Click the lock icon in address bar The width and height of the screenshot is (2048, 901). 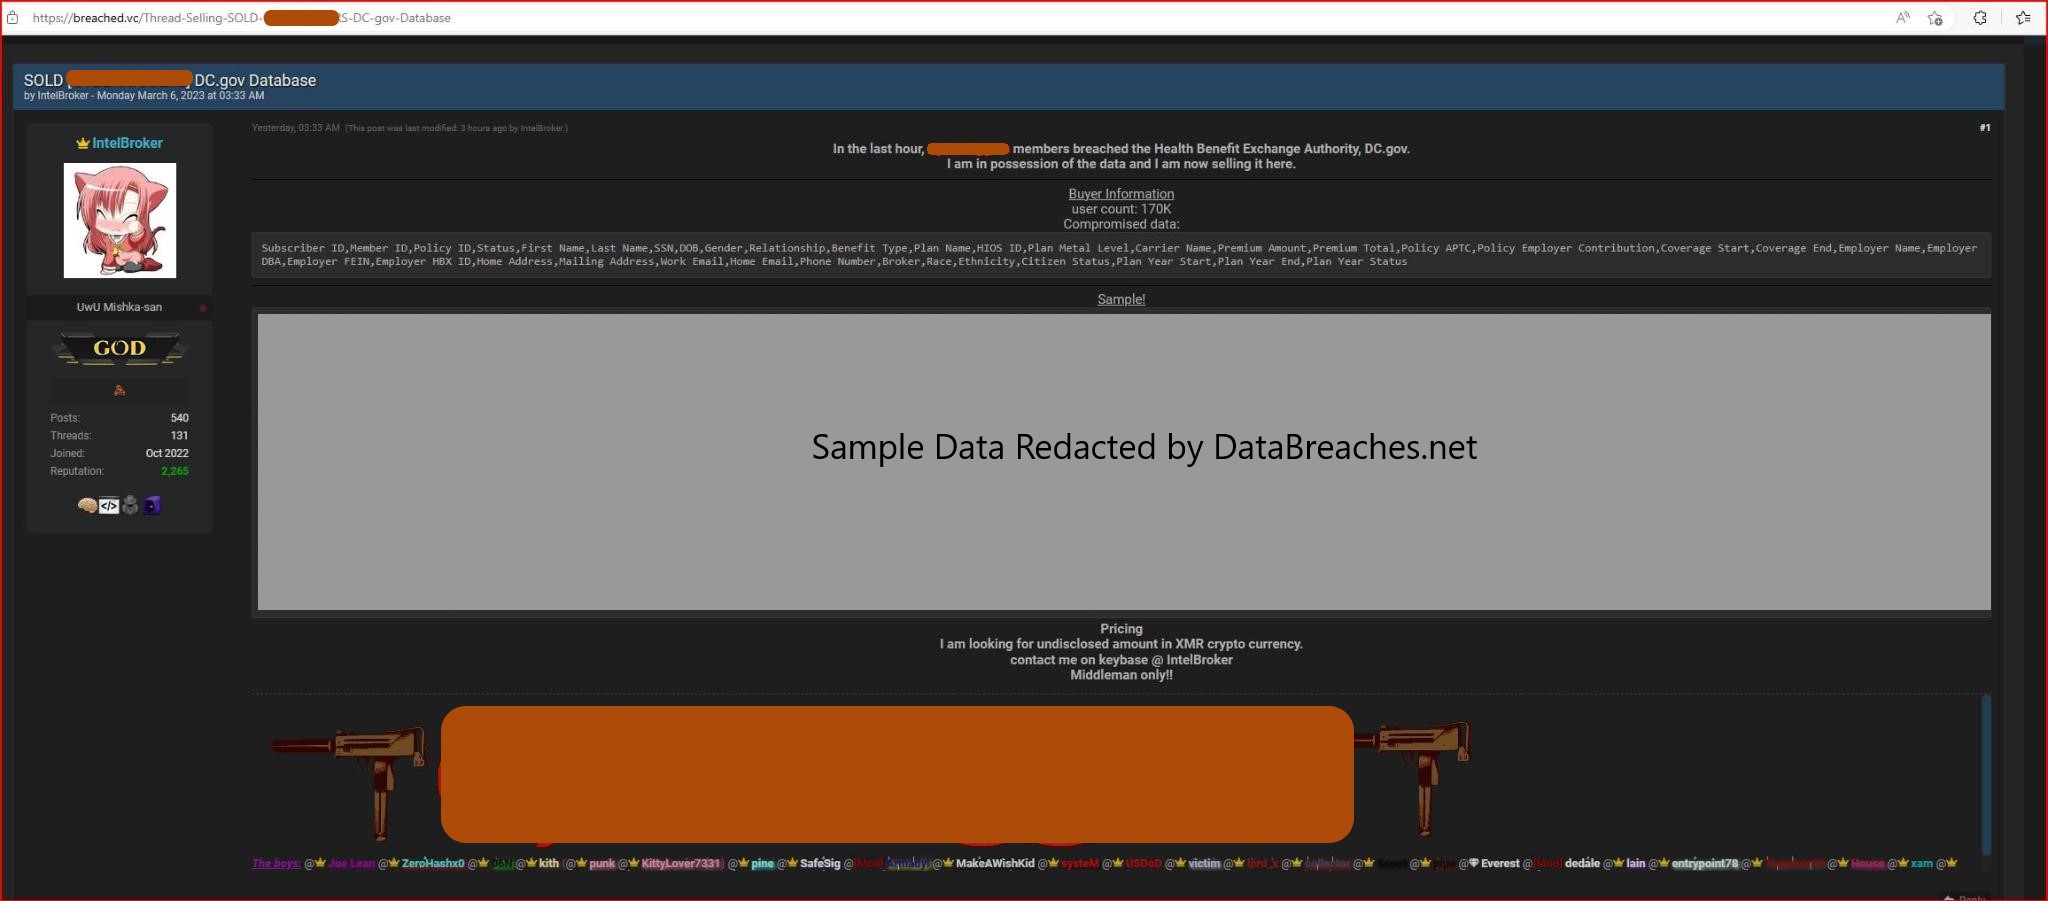pos(12,18)
